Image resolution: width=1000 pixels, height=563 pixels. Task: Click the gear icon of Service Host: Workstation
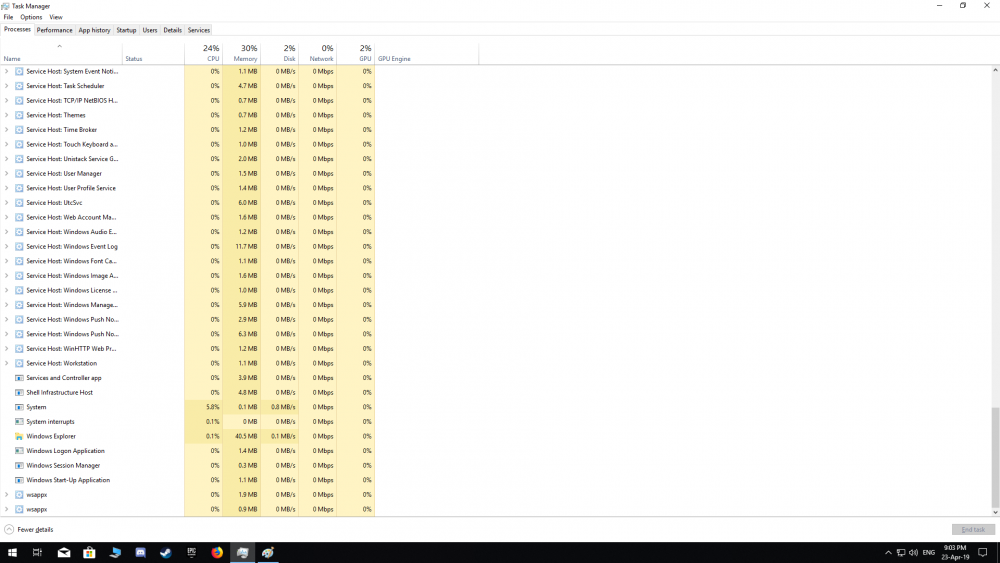(19, 363)
